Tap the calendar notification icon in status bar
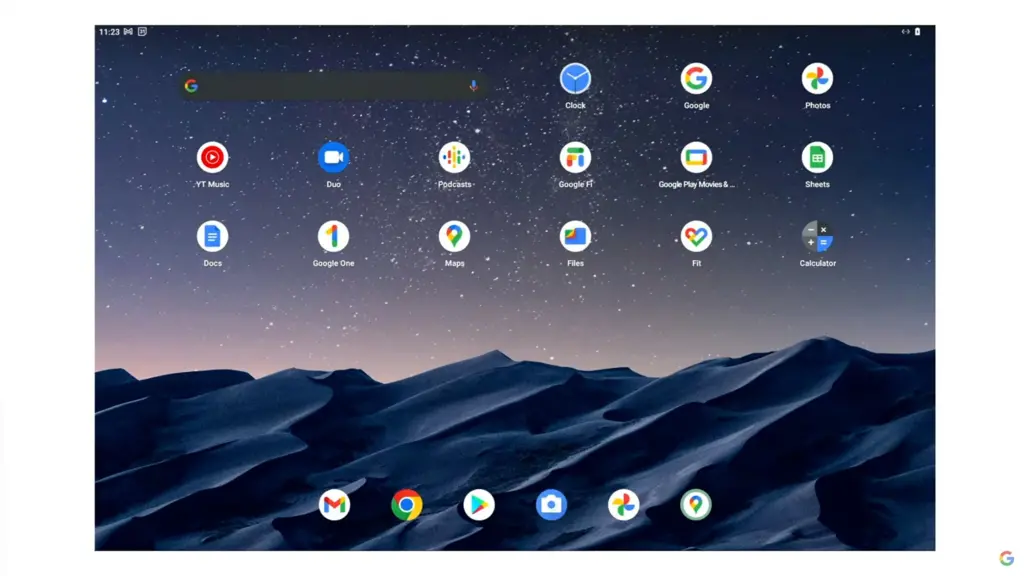Viewport: 1024px width, 576px height. point(142,31)
